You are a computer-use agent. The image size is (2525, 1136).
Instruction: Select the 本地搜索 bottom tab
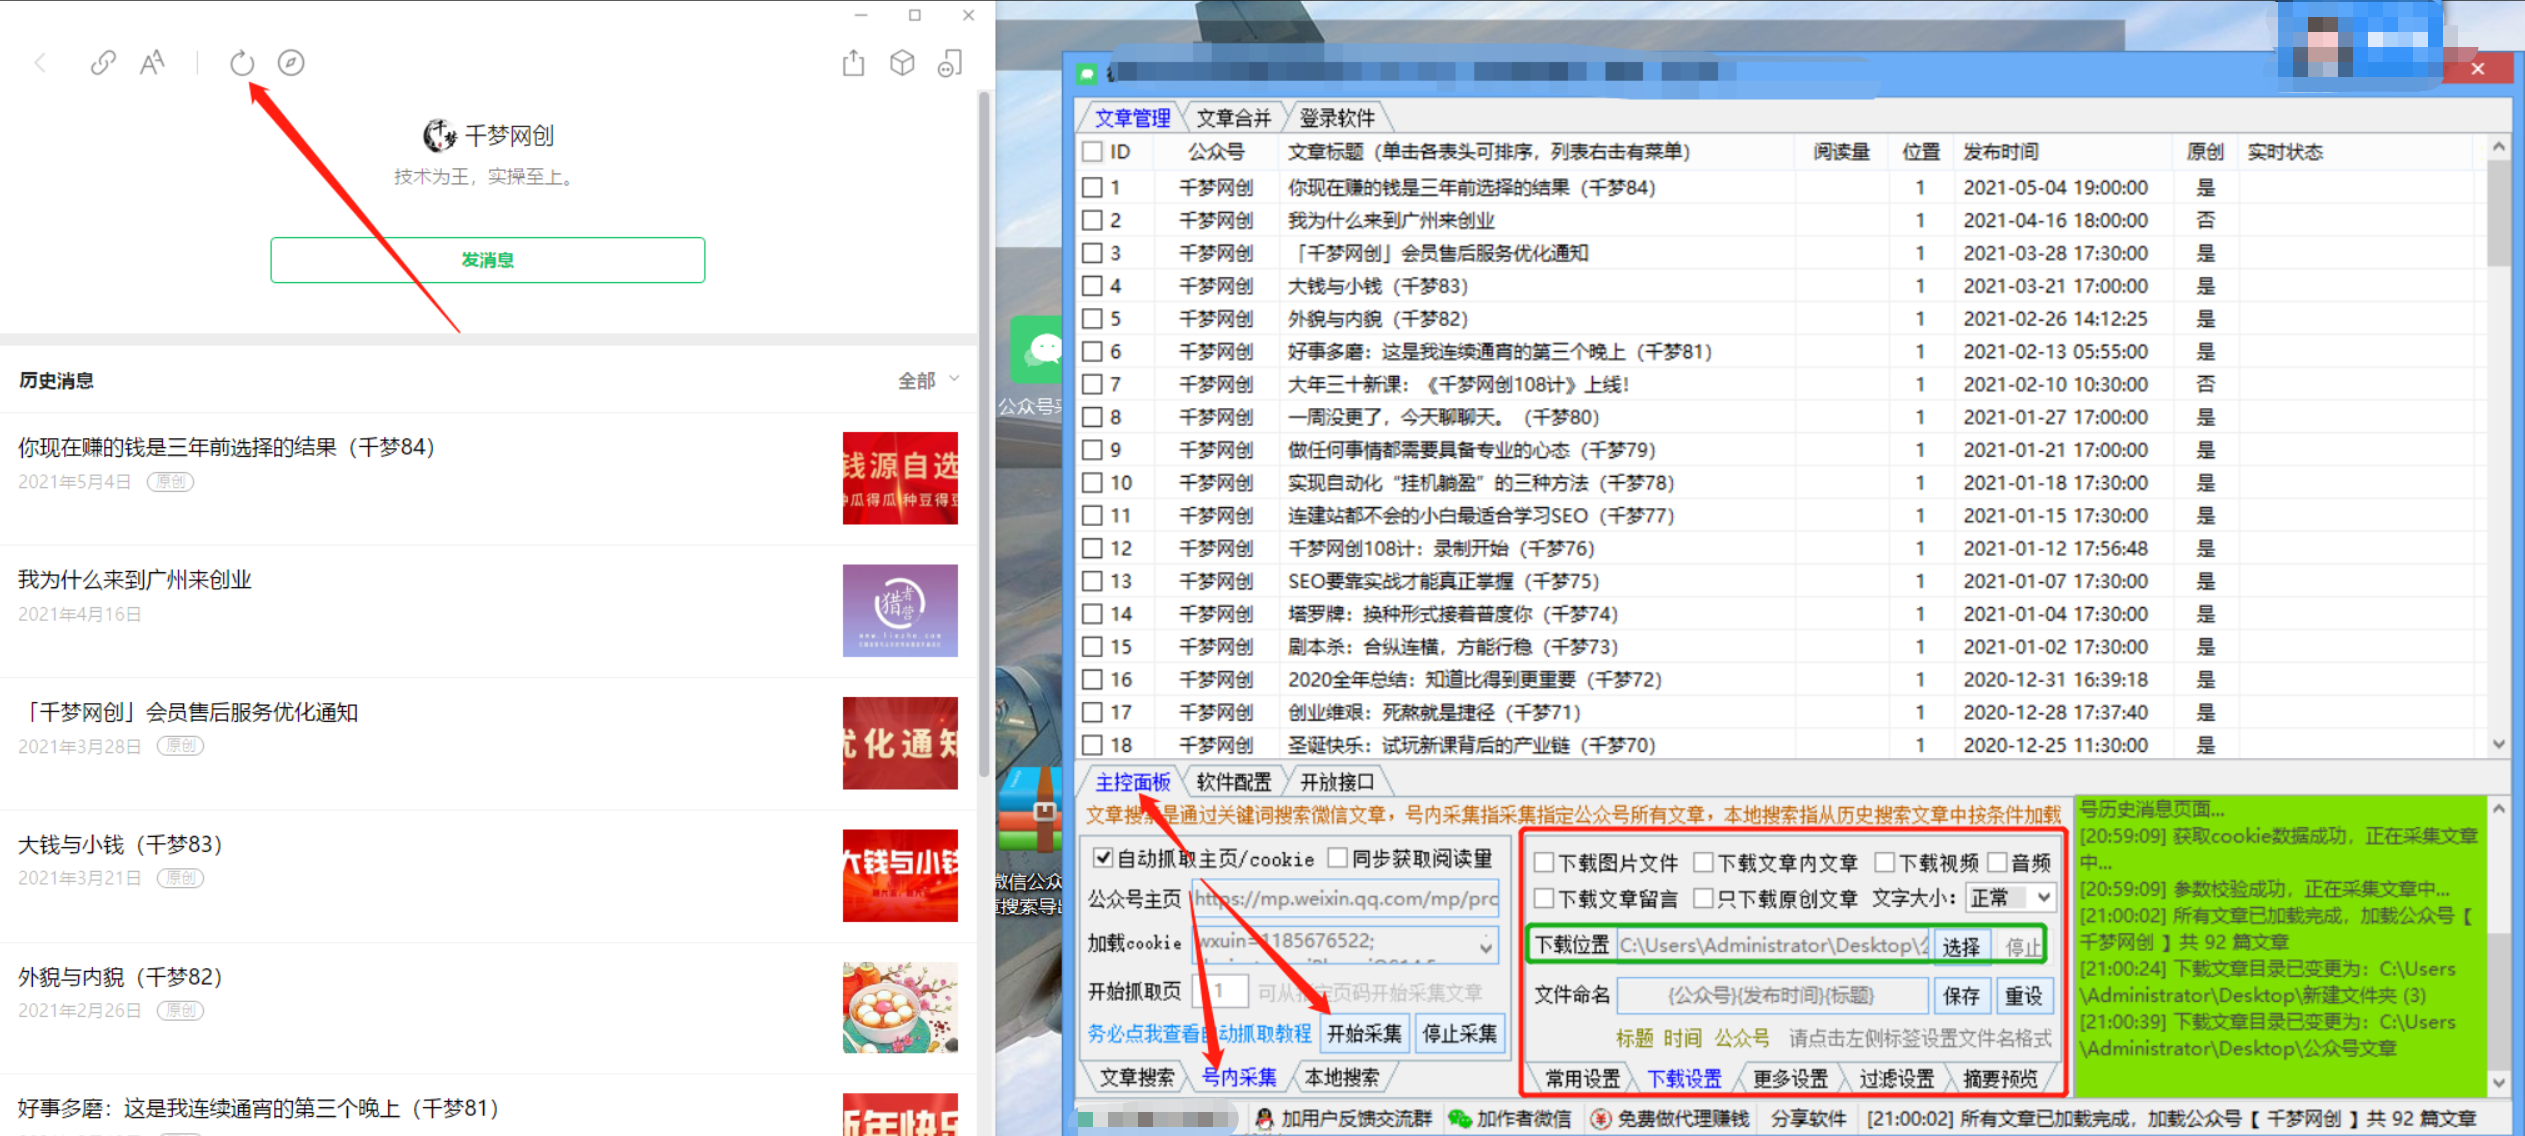click(1342, 1077)
